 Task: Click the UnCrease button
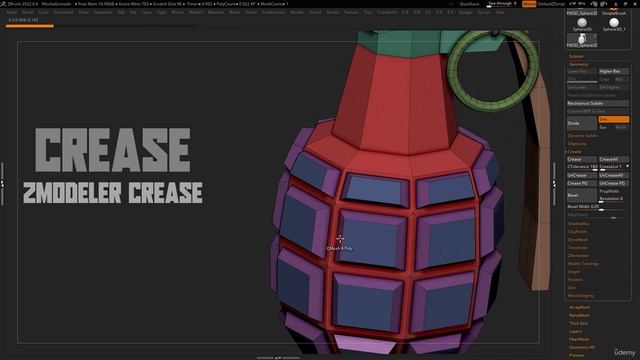coord(582,175)
